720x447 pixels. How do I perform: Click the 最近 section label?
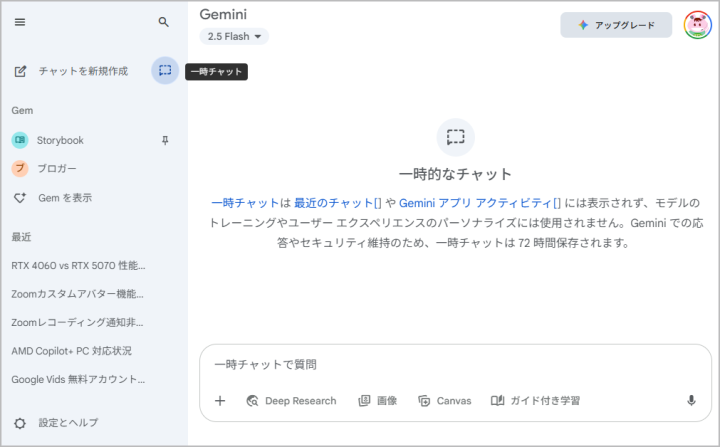pos(21,237)
